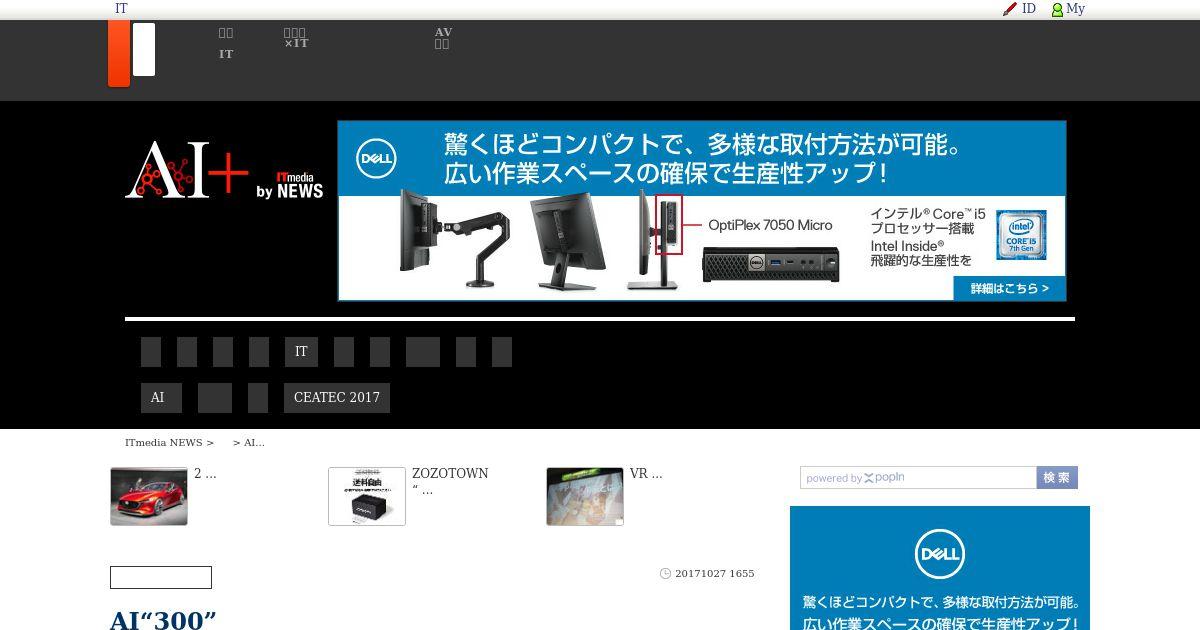Click the OptiPlex 7050 Micro banner ad

click(702, 211)
